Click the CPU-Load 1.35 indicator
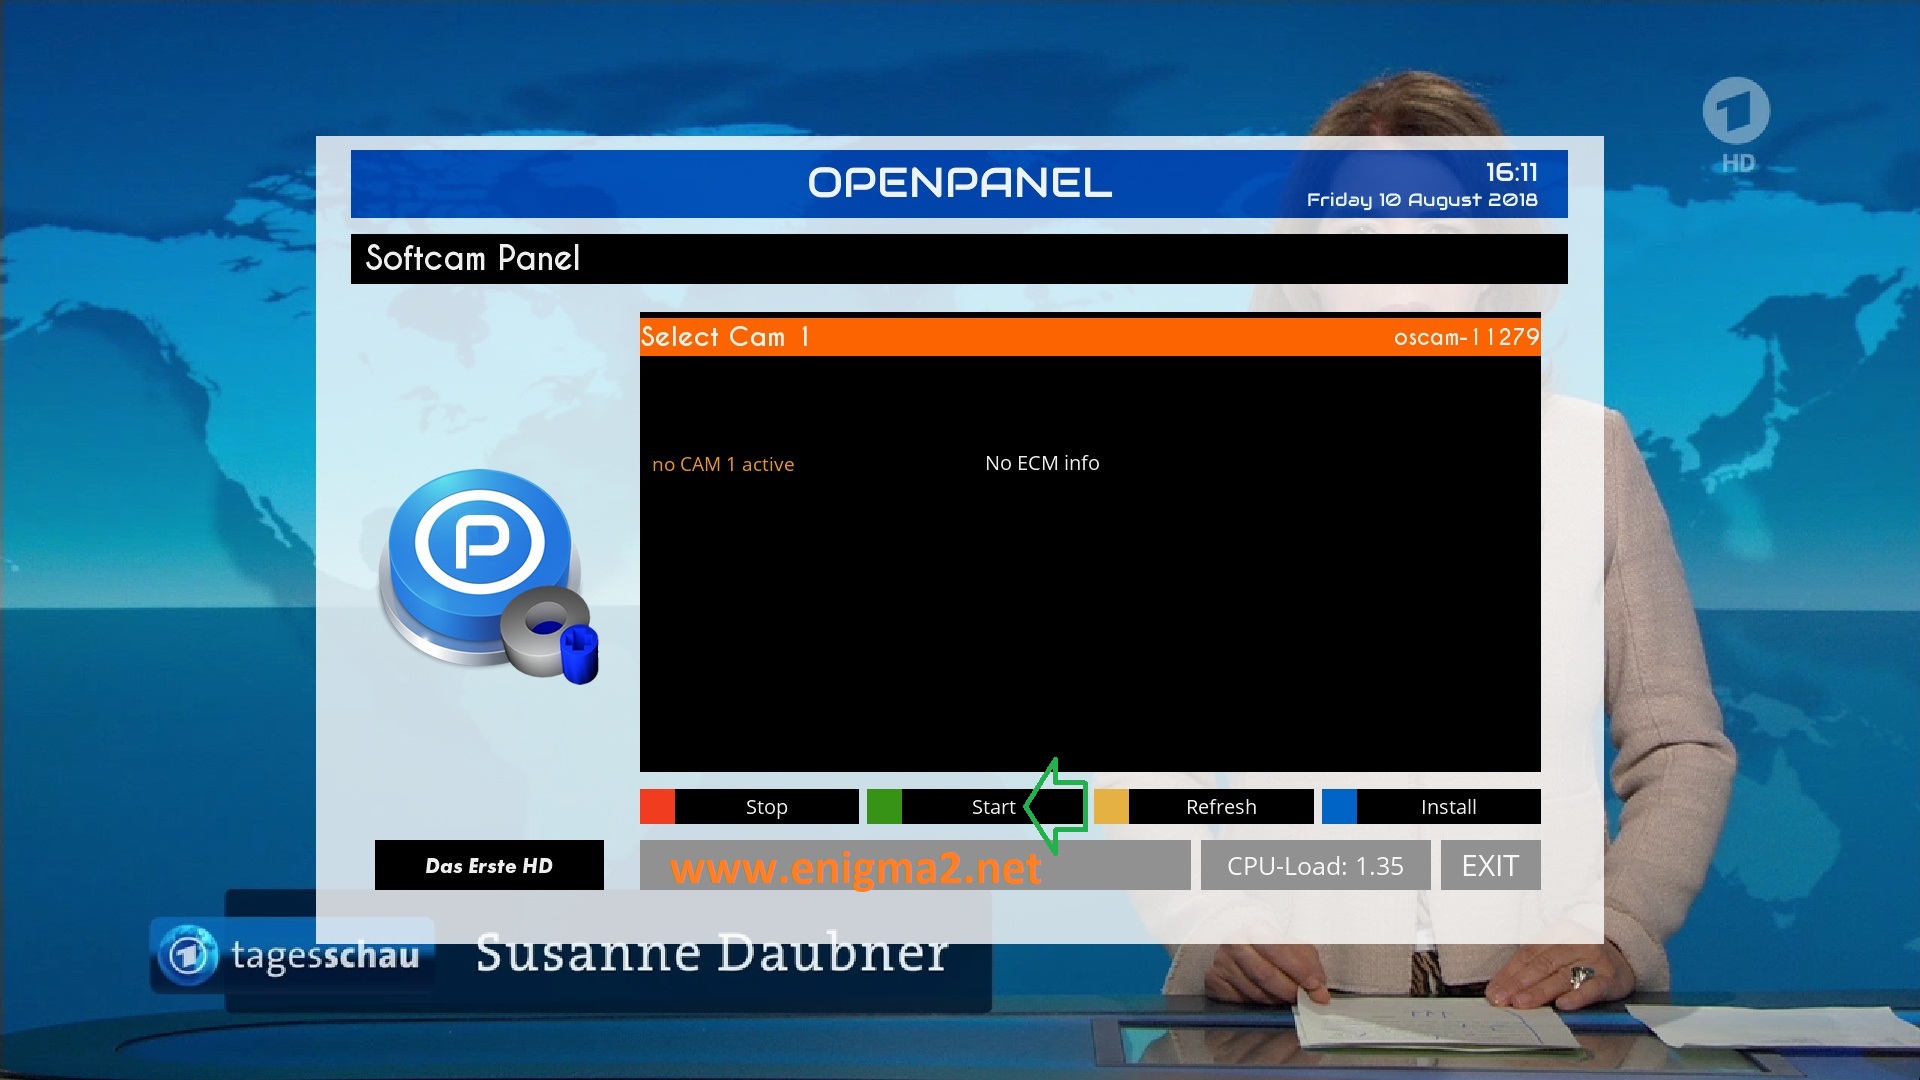The height and width of the screenshot is (1080, 1920). (1315, 865)
